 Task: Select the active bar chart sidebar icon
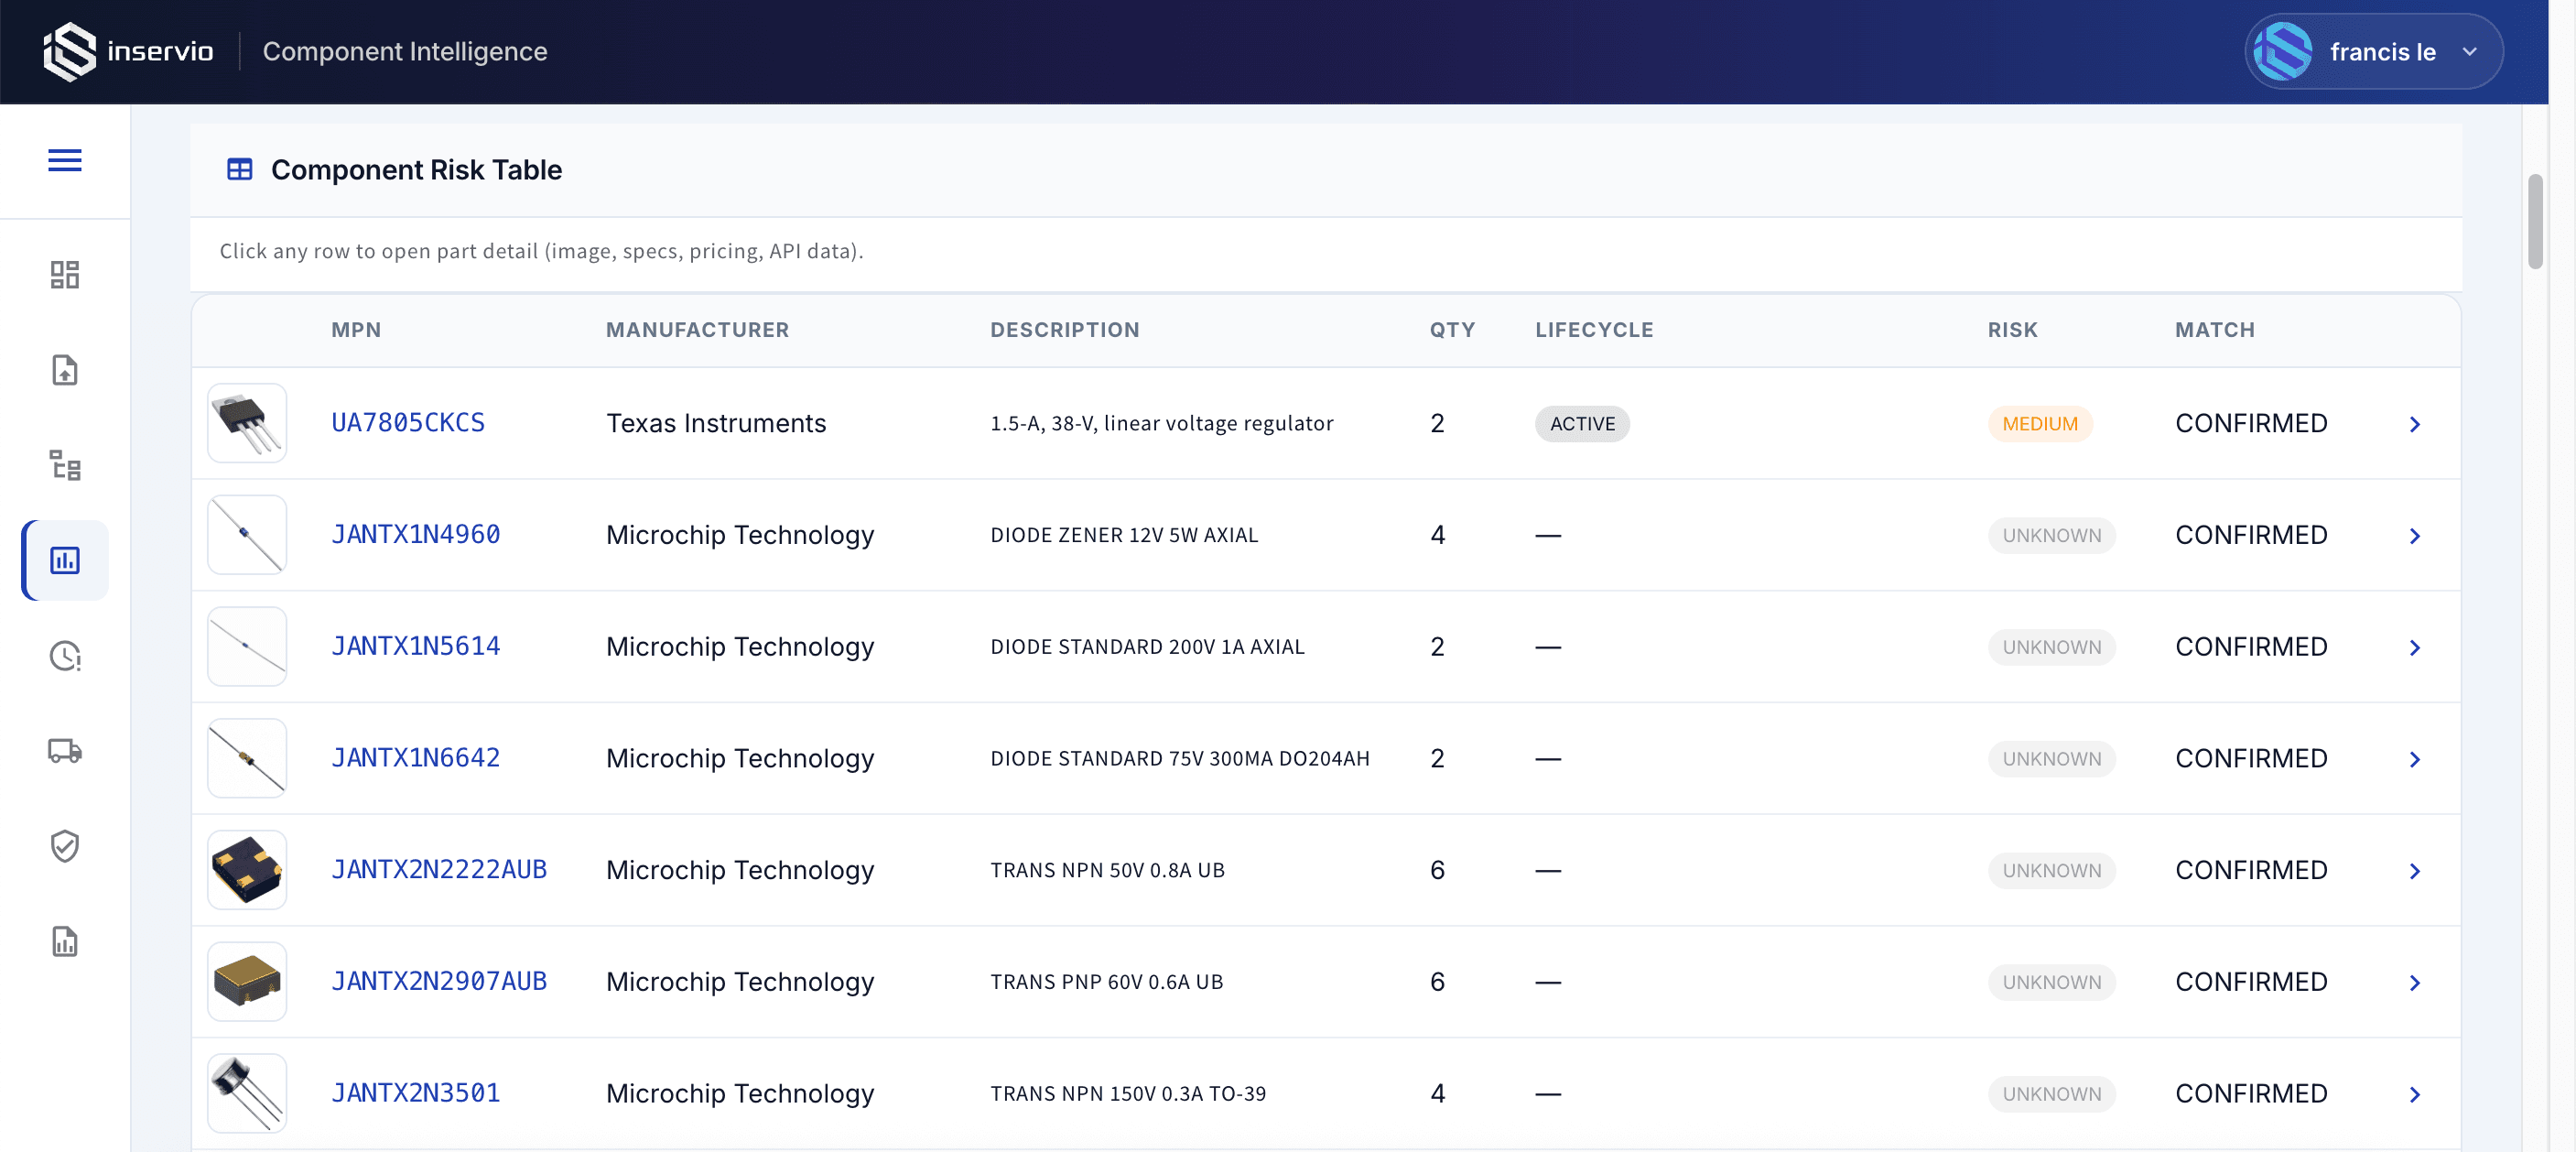click(65, 560)
